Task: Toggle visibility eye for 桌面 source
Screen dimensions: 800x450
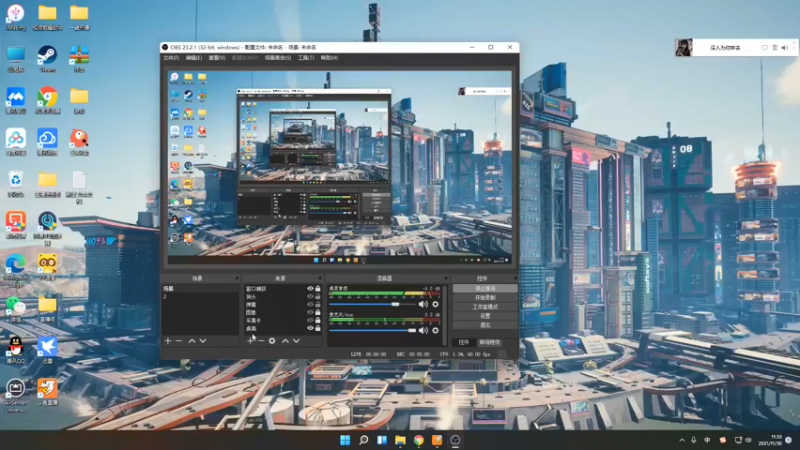Action: click(310, 328)
